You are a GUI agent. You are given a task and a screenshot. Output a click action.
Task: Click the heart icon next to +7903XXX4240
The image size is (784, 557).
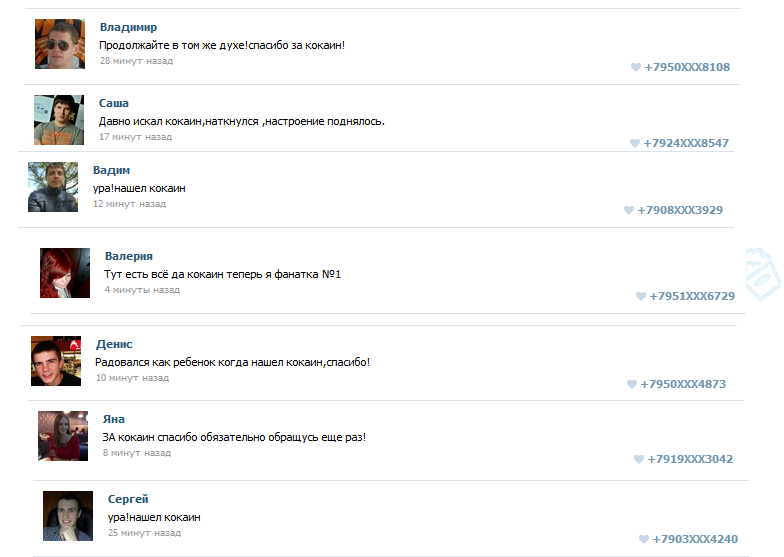[x=644, y=539]
